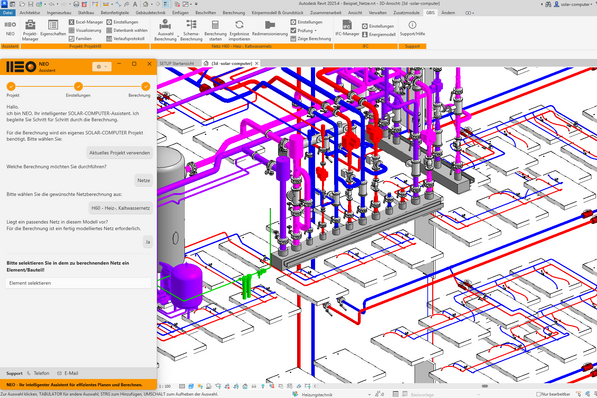The width and height of the screenshot is (597, 398).
Task: Switch to the Zusatzmodule ribbon tab
Action: click(x=406, y=13)
